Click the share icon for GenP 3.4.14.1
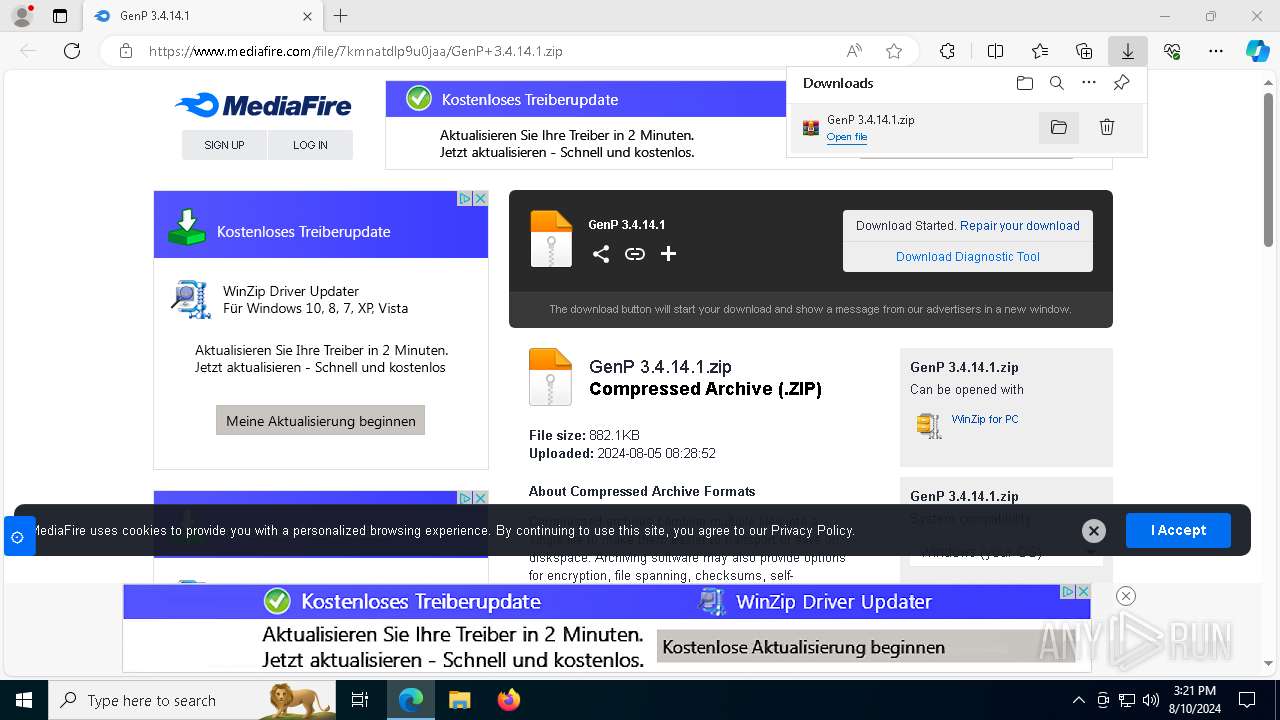 click(x=601, y=254)
